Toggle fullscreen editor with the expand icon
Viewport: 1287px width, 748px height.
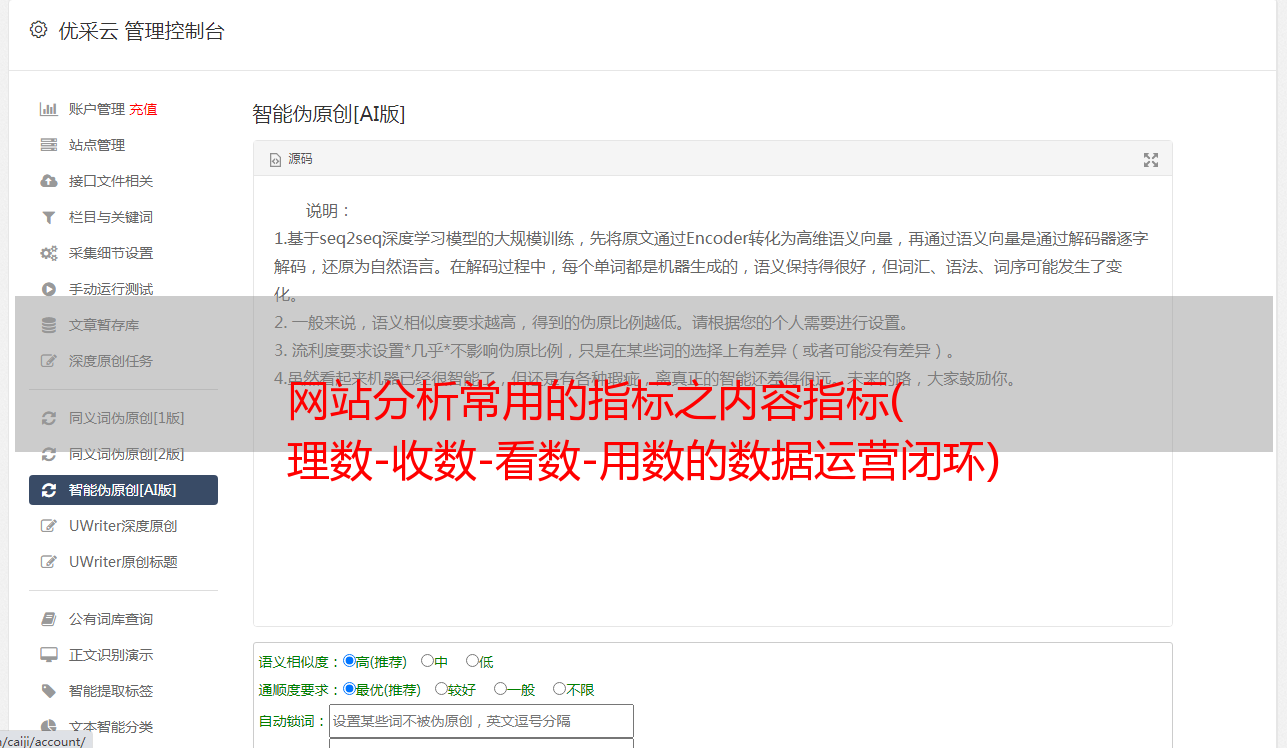1151,160
